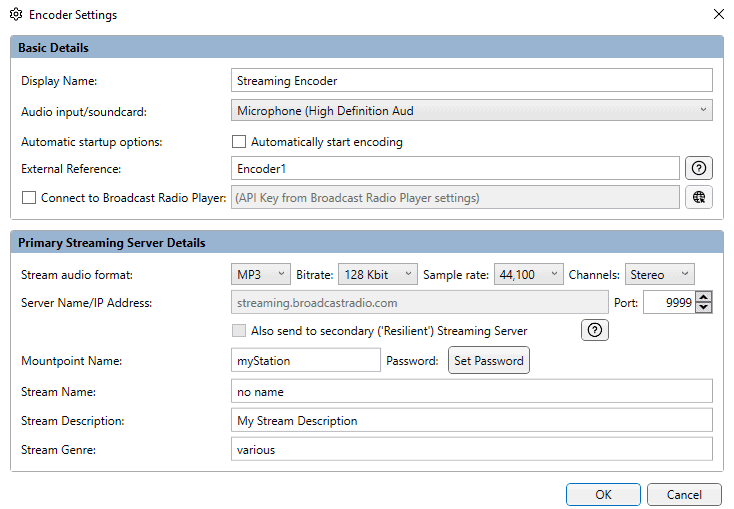Click the Server Name/IP Address field
The height and width of the screenshot is (509, 734).
tap(419, 302)
